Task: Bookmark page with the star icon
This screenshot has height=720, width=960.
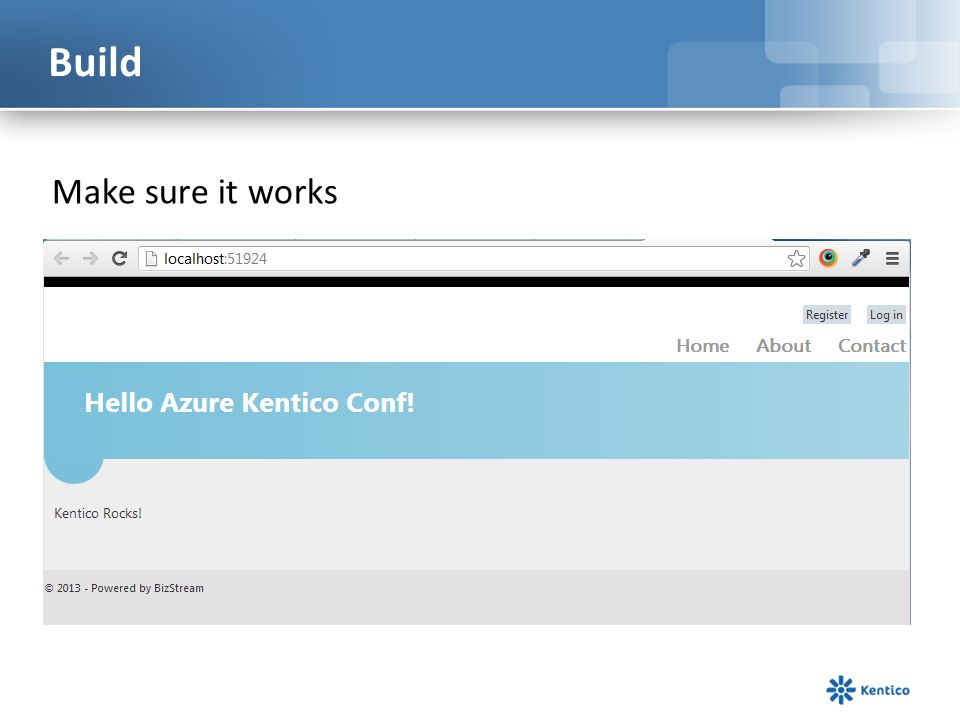Action: pos(796,258)
